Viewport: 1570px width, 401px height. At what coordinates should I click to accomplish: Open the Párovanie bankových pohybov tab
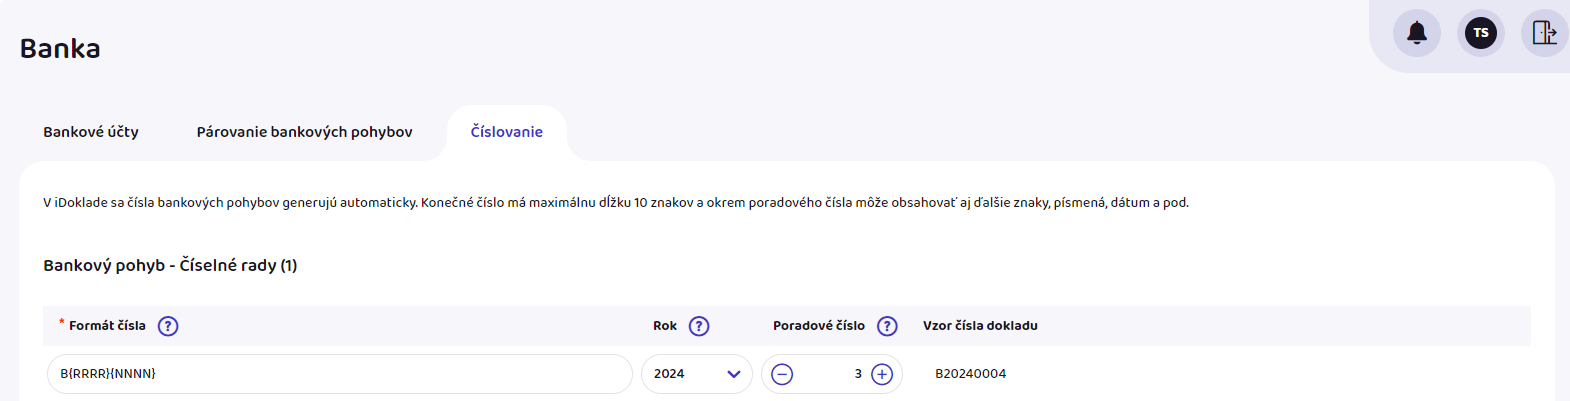[304, 132]
